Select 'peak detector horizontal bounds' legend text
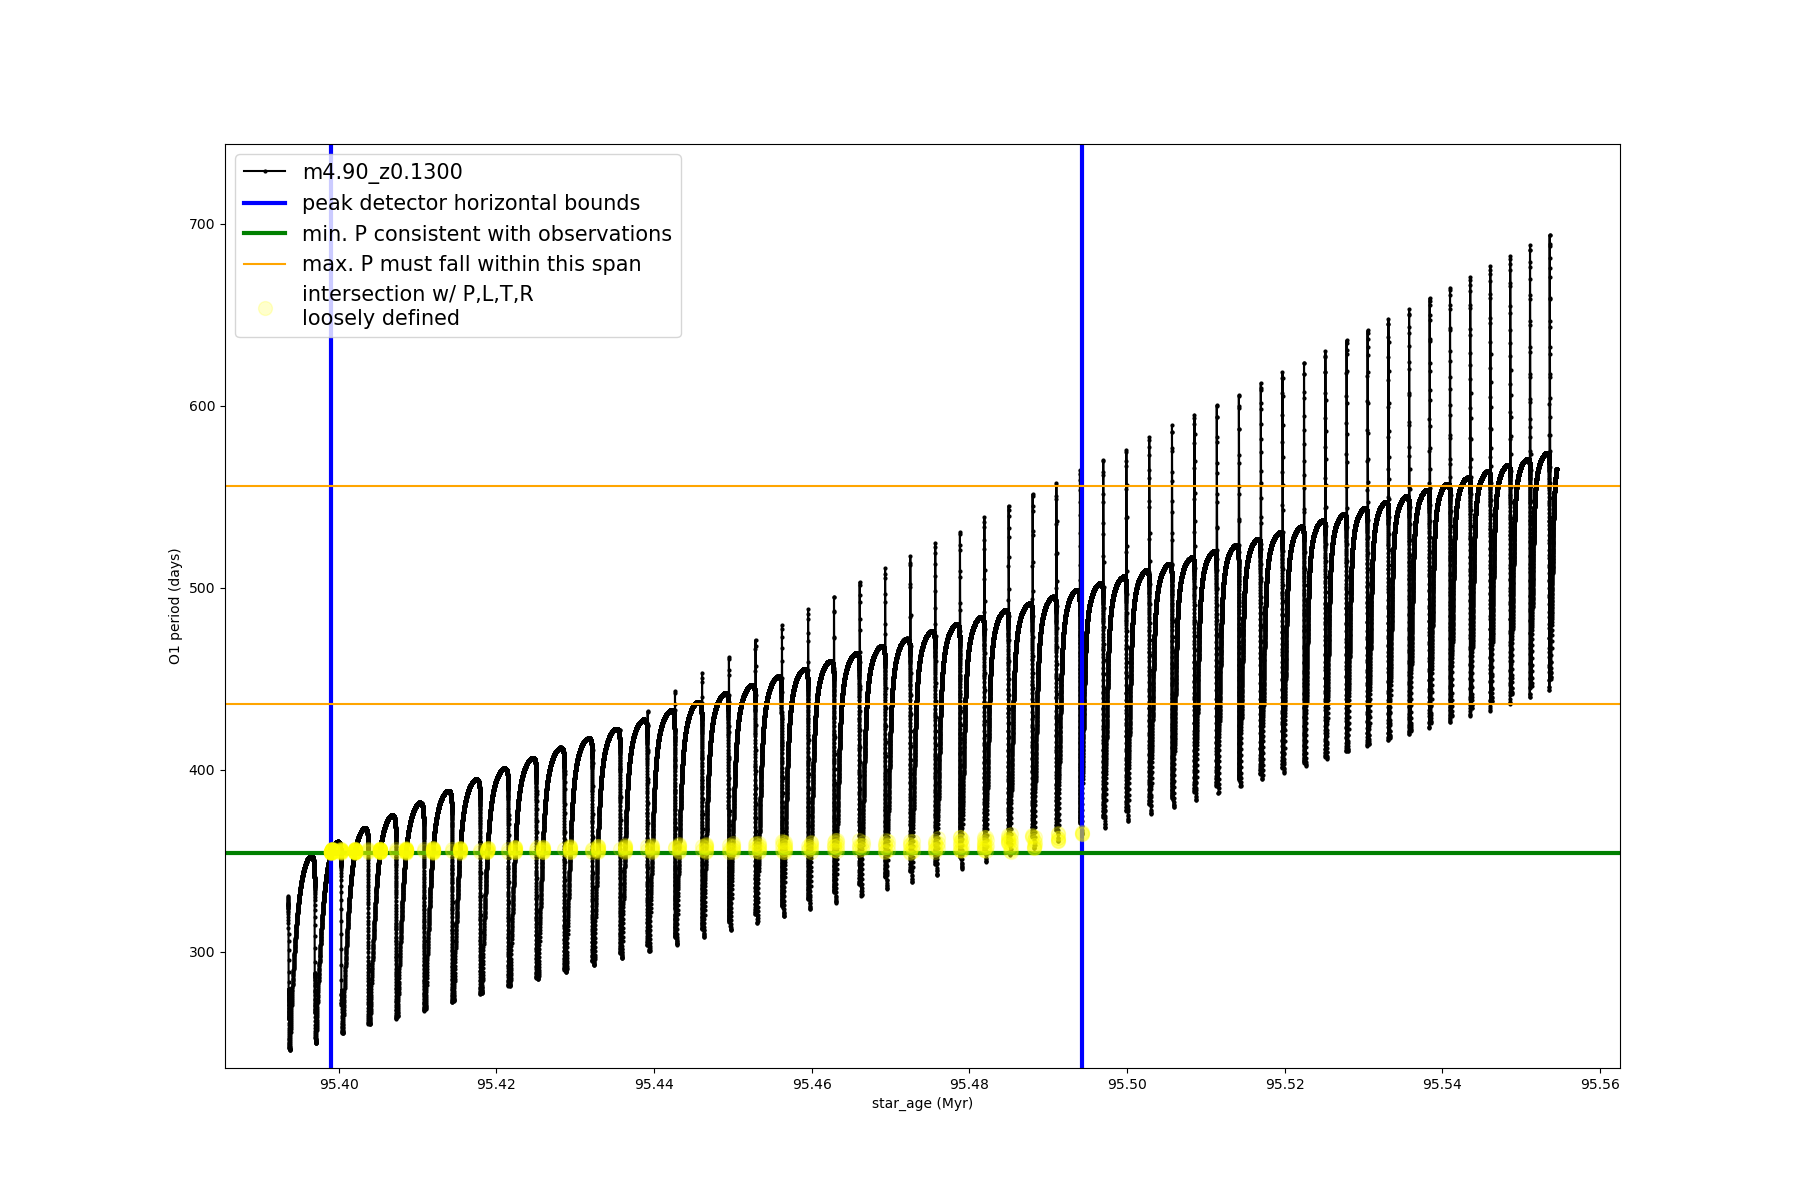Image resolution: width=1800 pixels, height=1200 pixels. point(470,203)
